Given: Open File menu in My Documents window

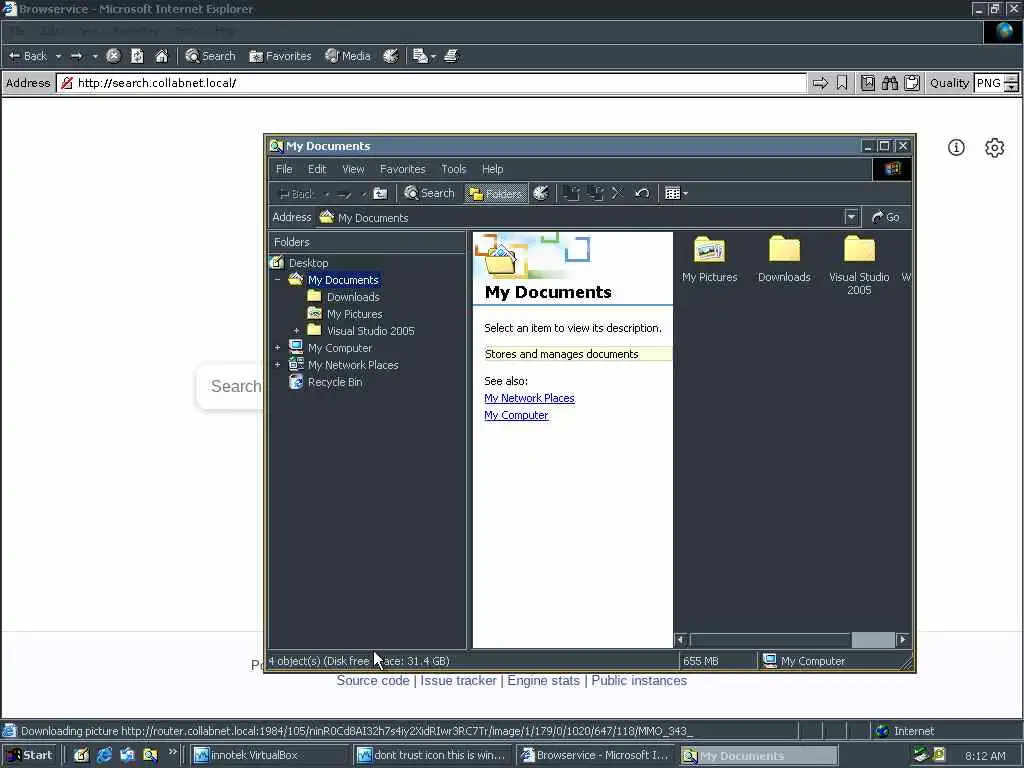Looking at the screenshot, I should point(284,169).
